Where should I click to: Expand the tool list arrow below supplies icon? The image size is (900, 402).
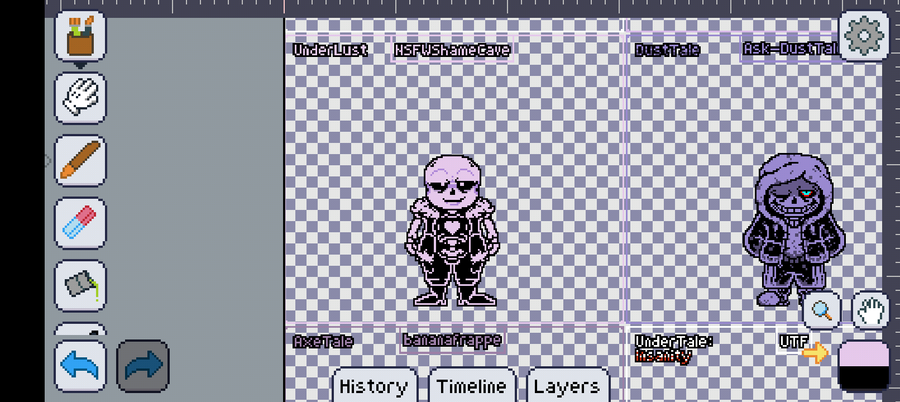80,66
